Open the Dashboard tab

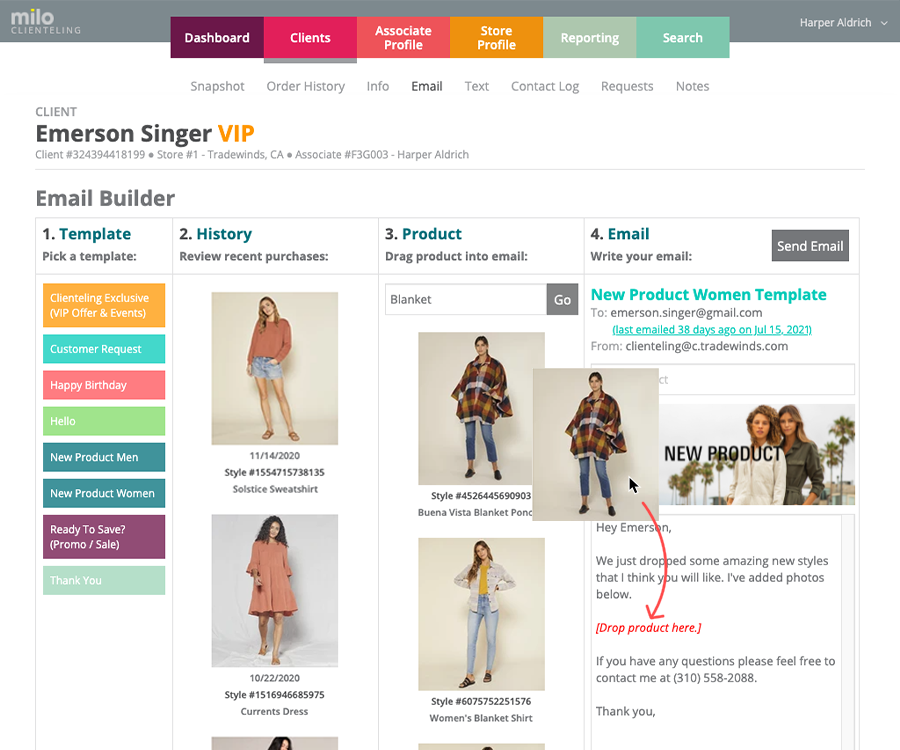pos(217,37)
